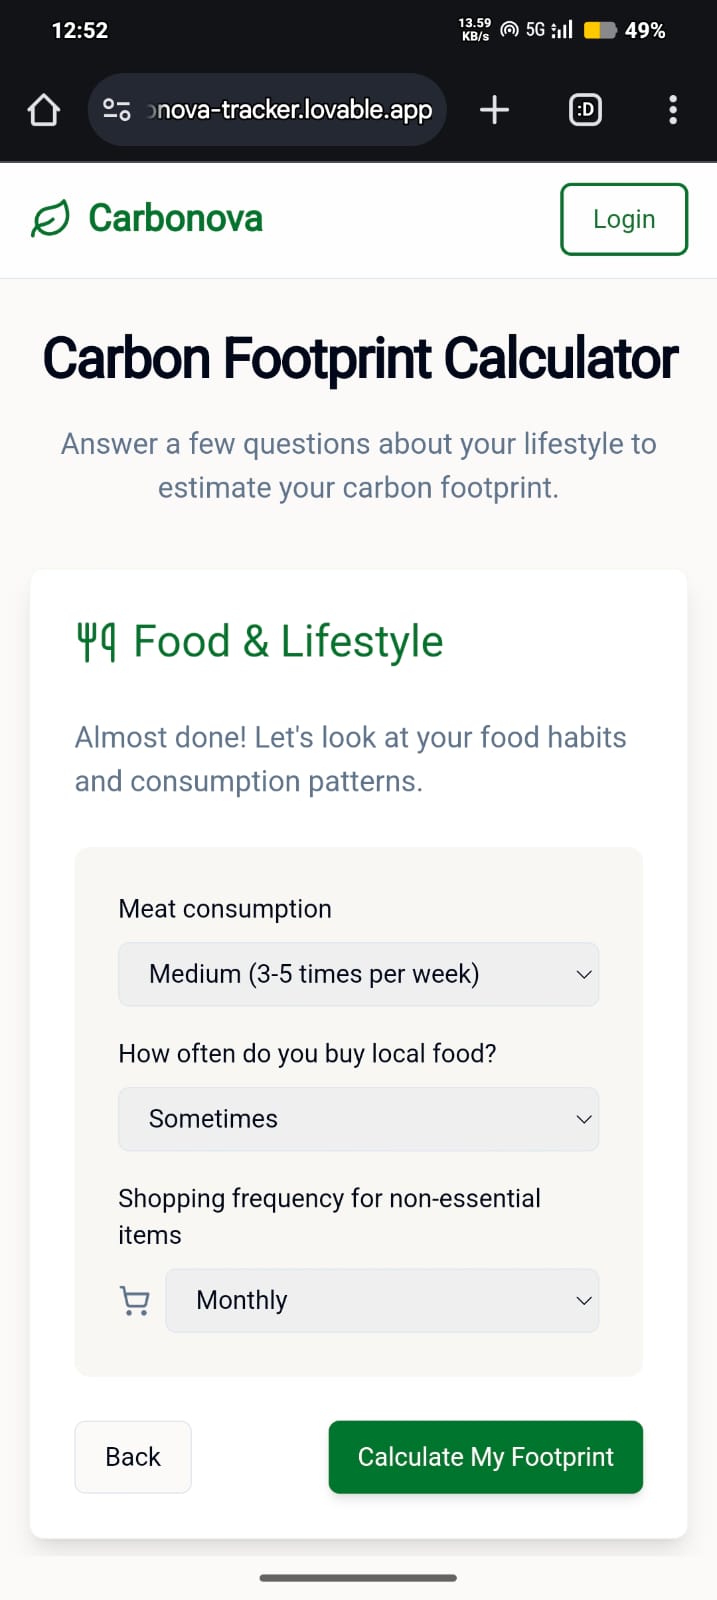
Task: Tap the shopping cart icon
Action: (134, 1301)
